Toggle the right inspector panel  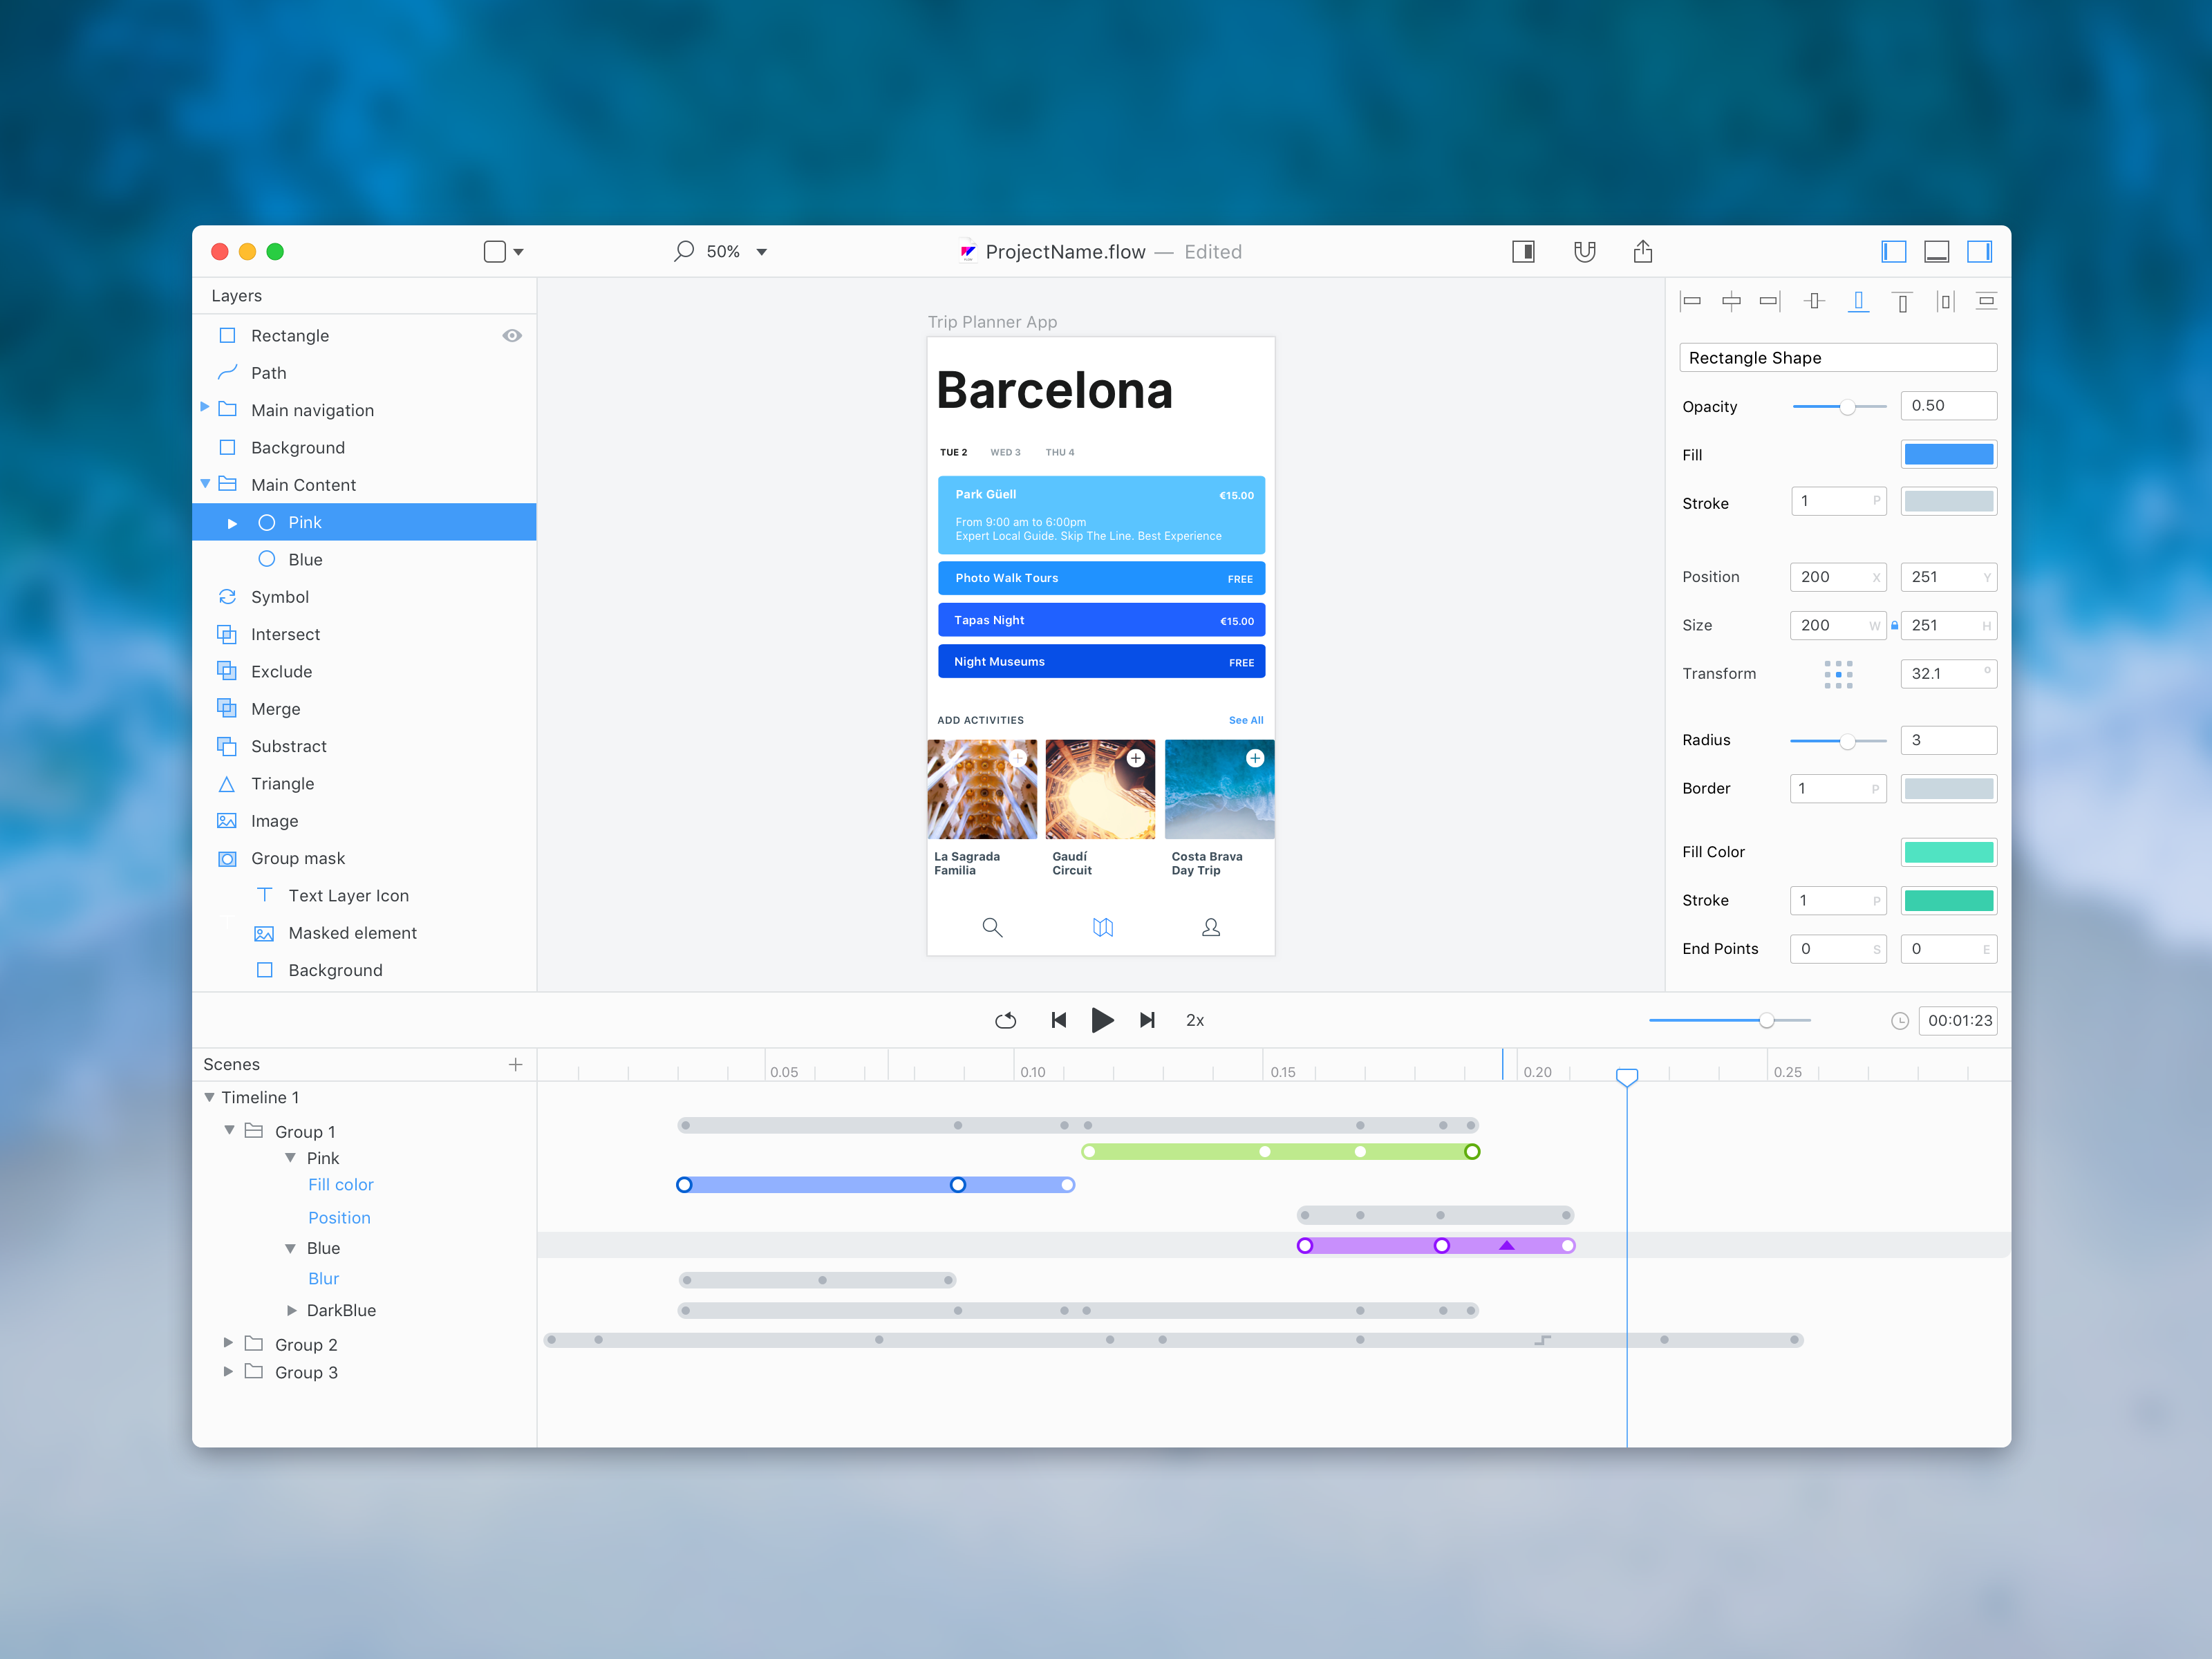pos(1980,252)
